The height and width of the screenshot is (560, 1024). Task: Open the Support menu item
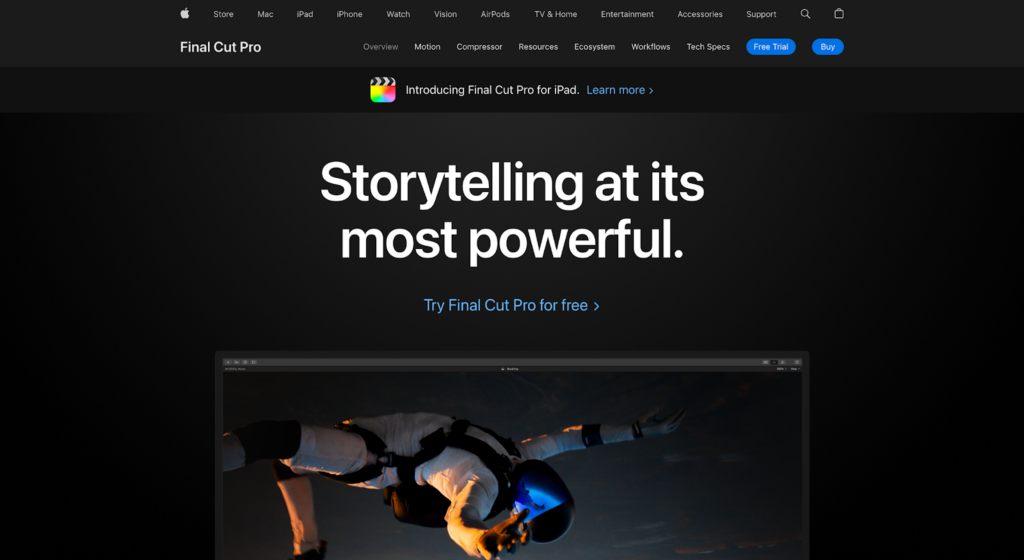(x=761, y=14)
